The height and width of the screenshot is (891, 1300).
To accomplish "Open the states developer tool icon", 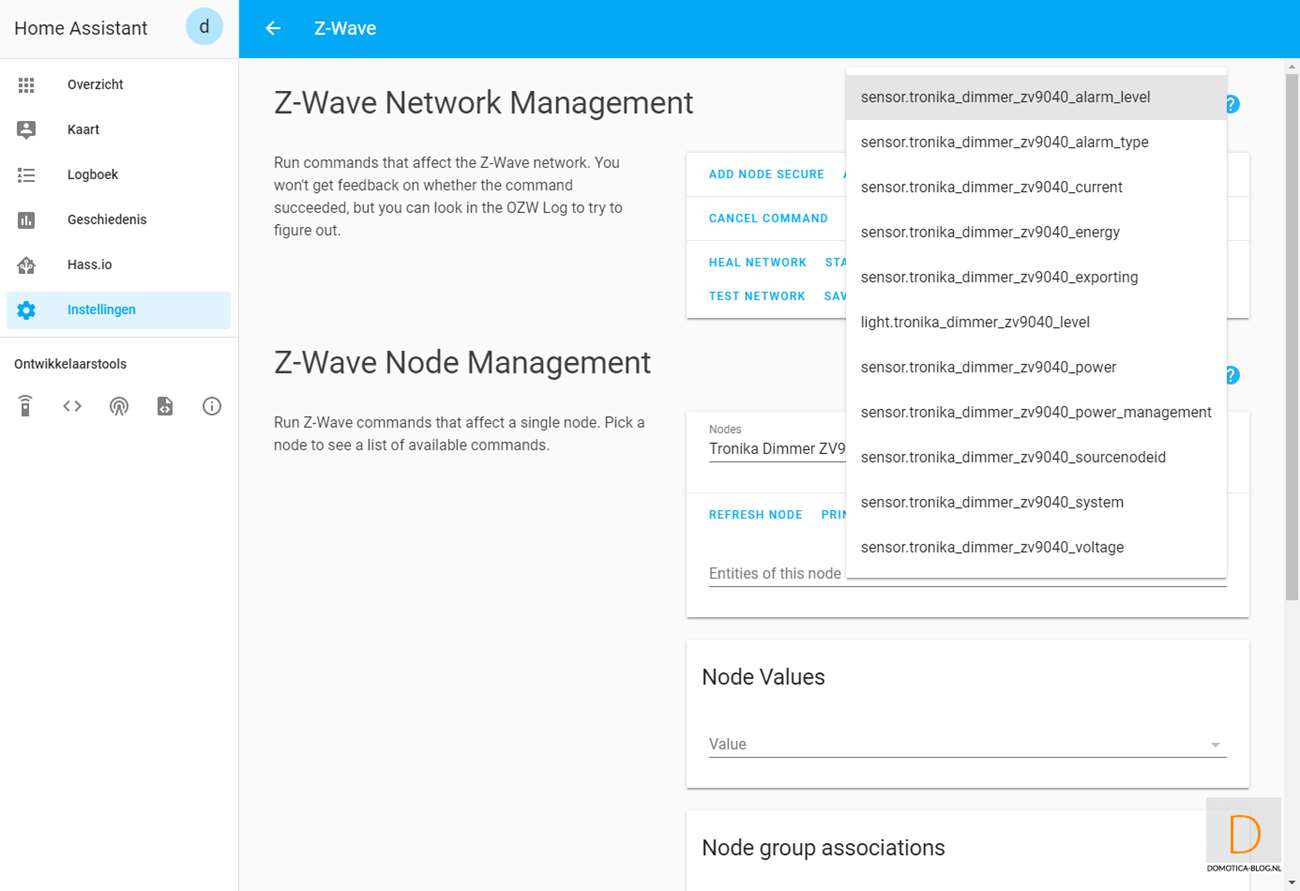I will click(x=72, y=406).
